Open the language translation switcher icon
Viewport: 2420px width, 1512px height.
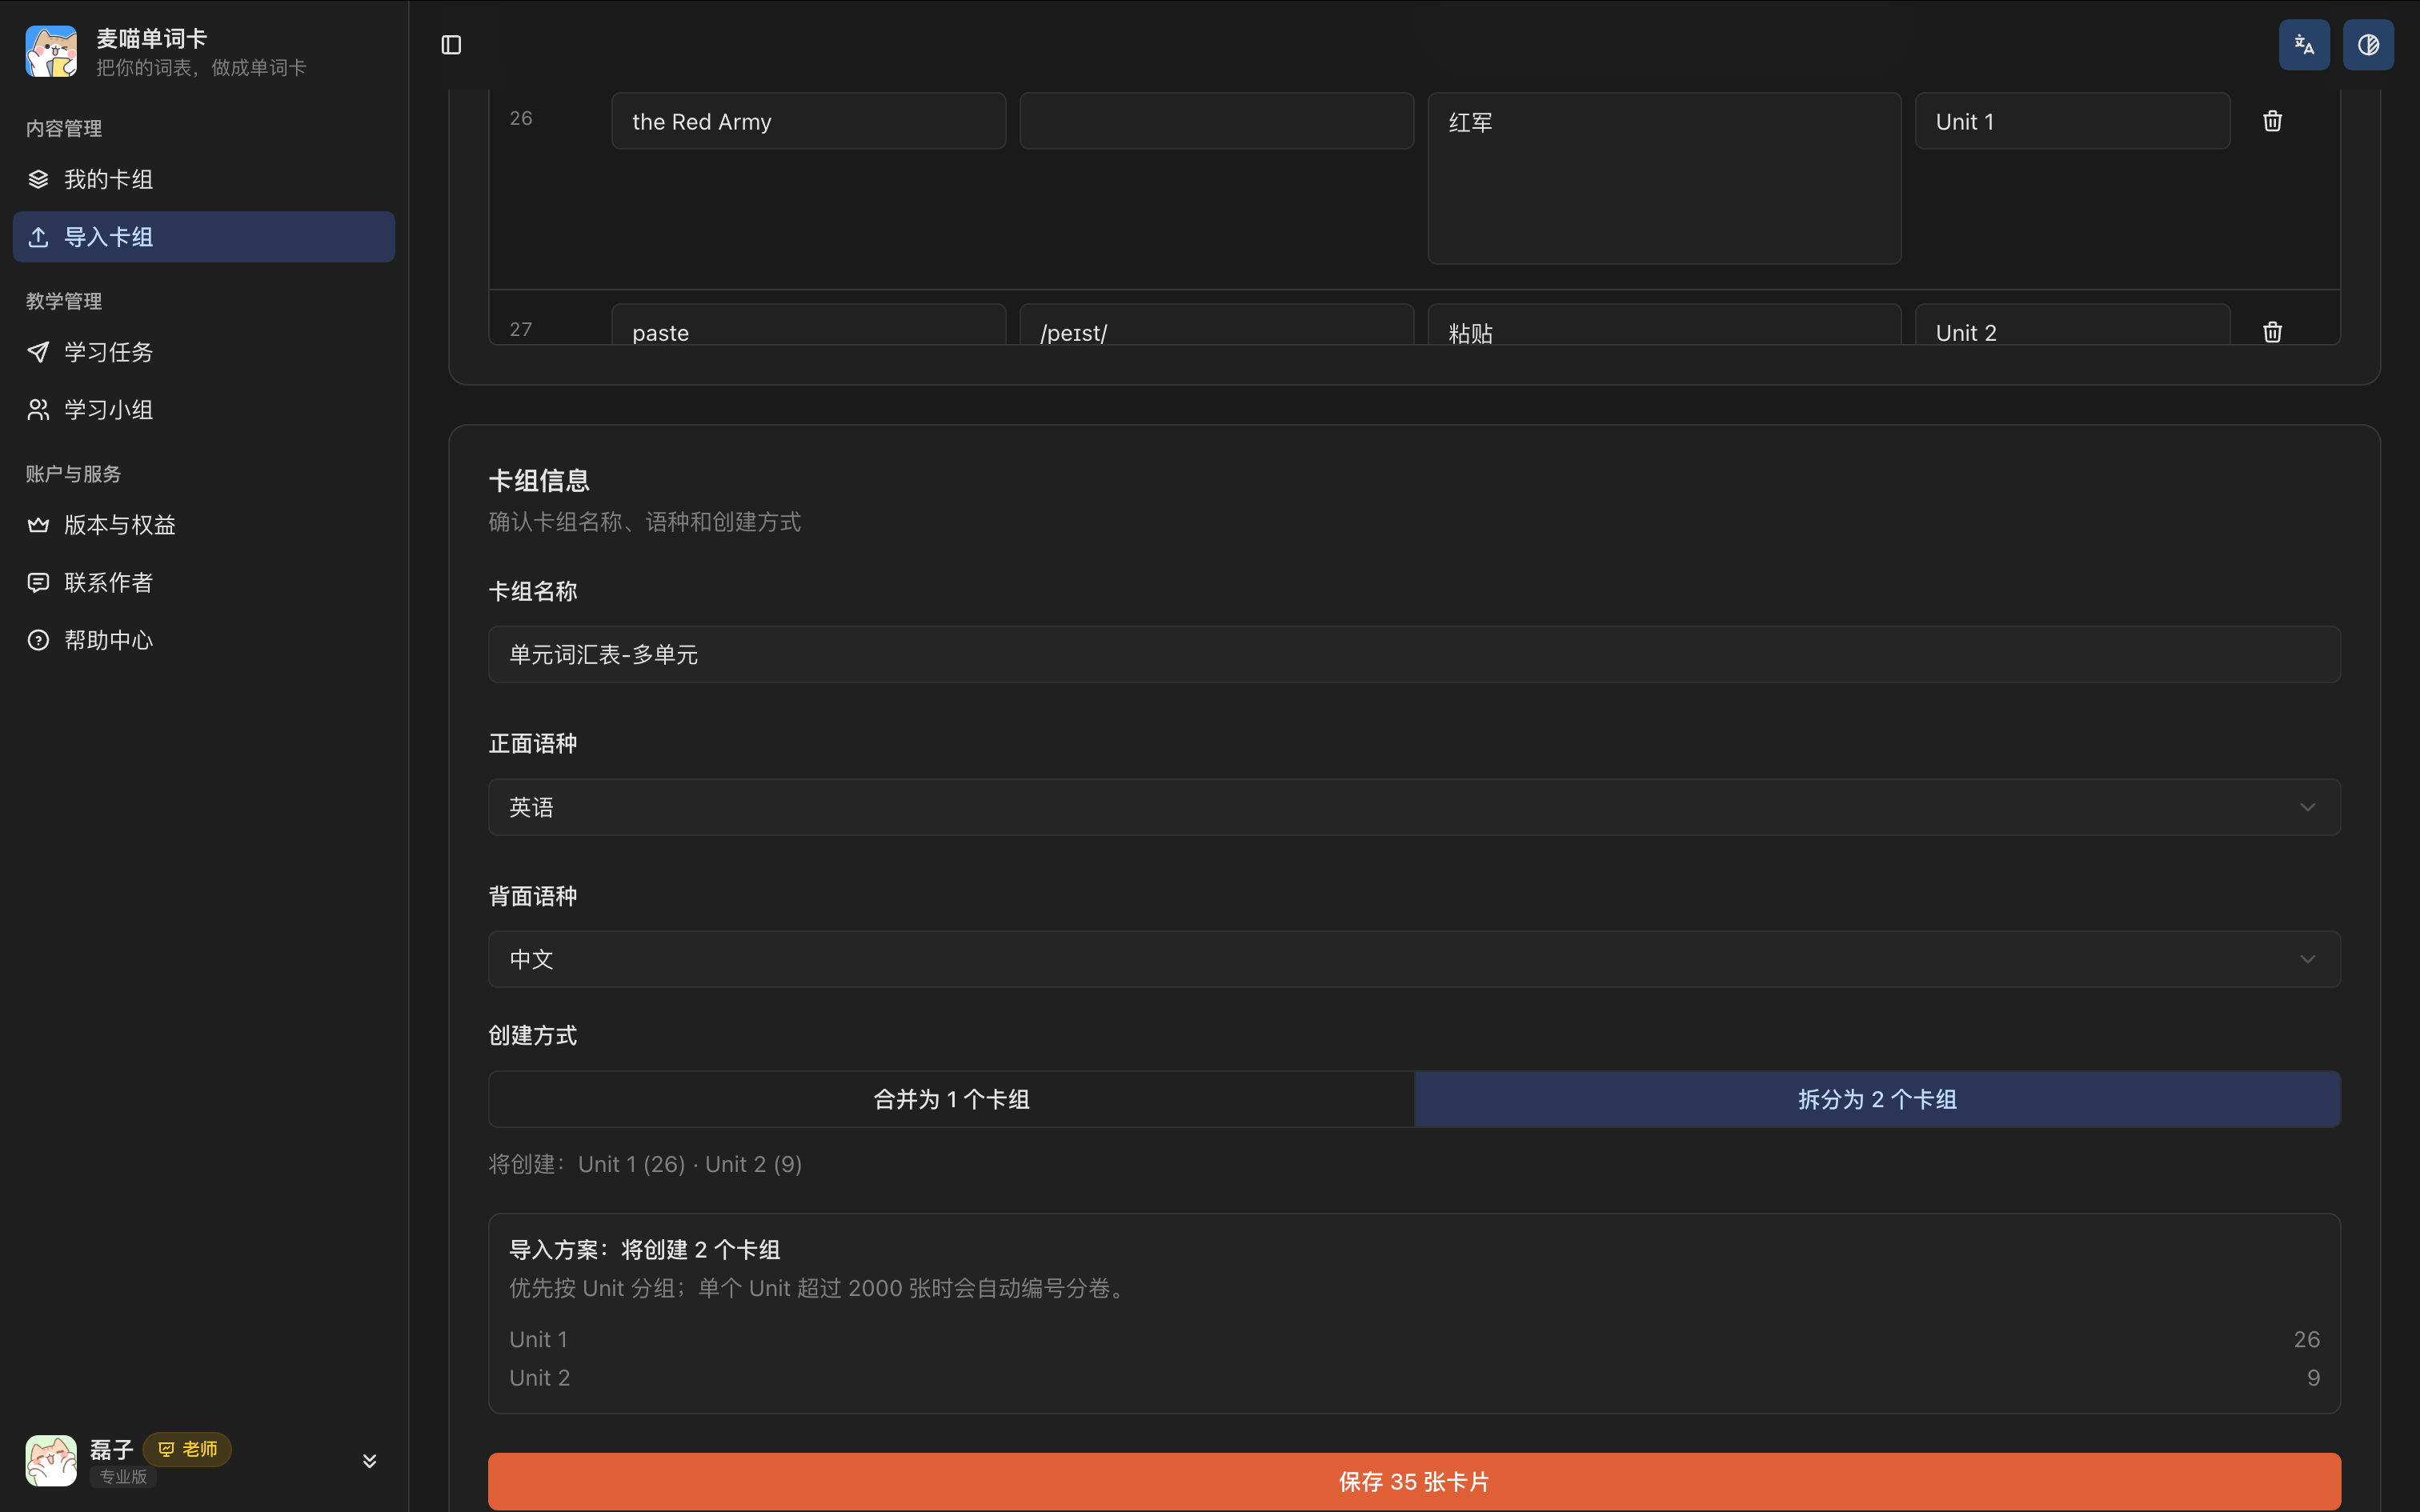2304,45
